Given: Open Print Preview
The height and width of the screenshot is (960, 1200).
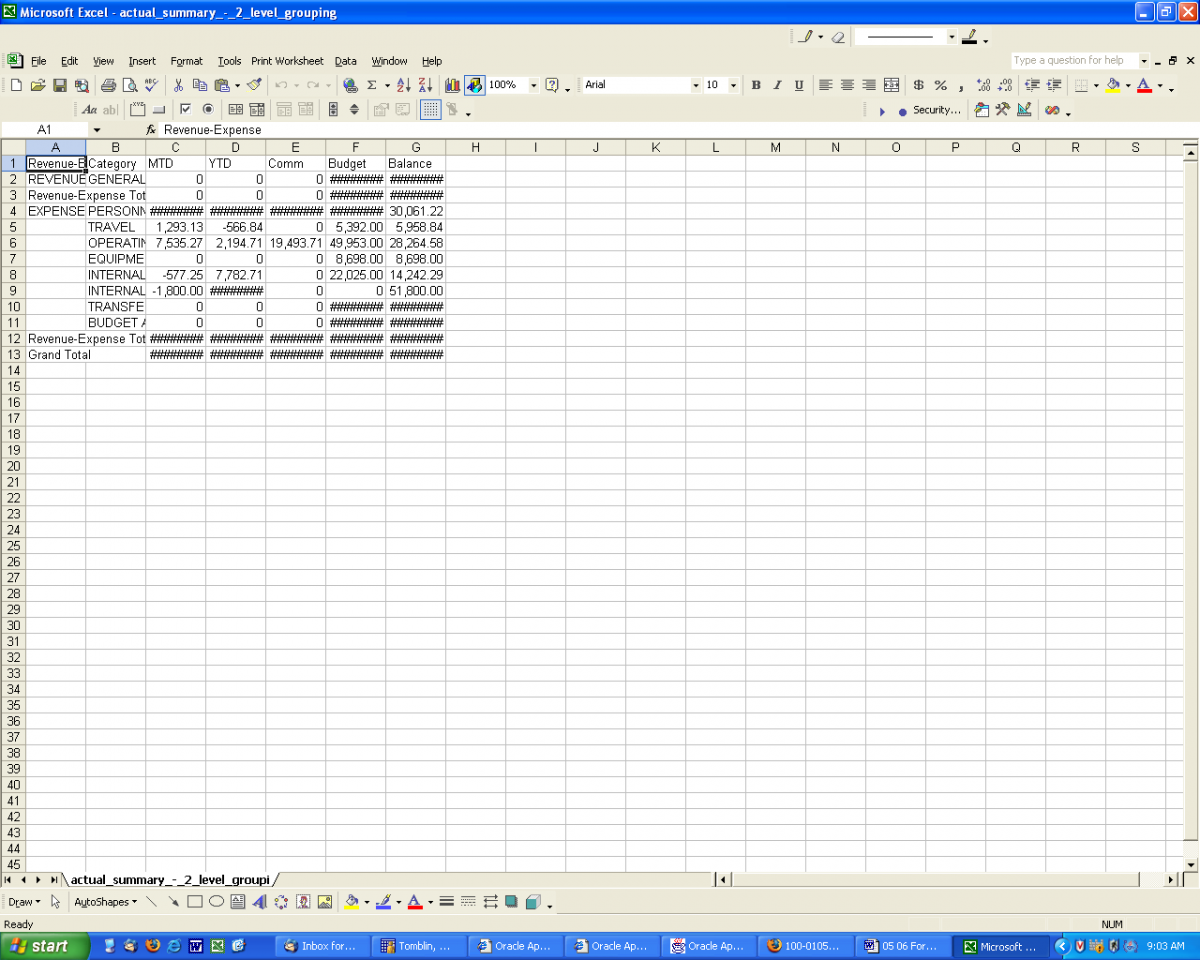Looking at the screenshot, I should (x=129, y=85).
